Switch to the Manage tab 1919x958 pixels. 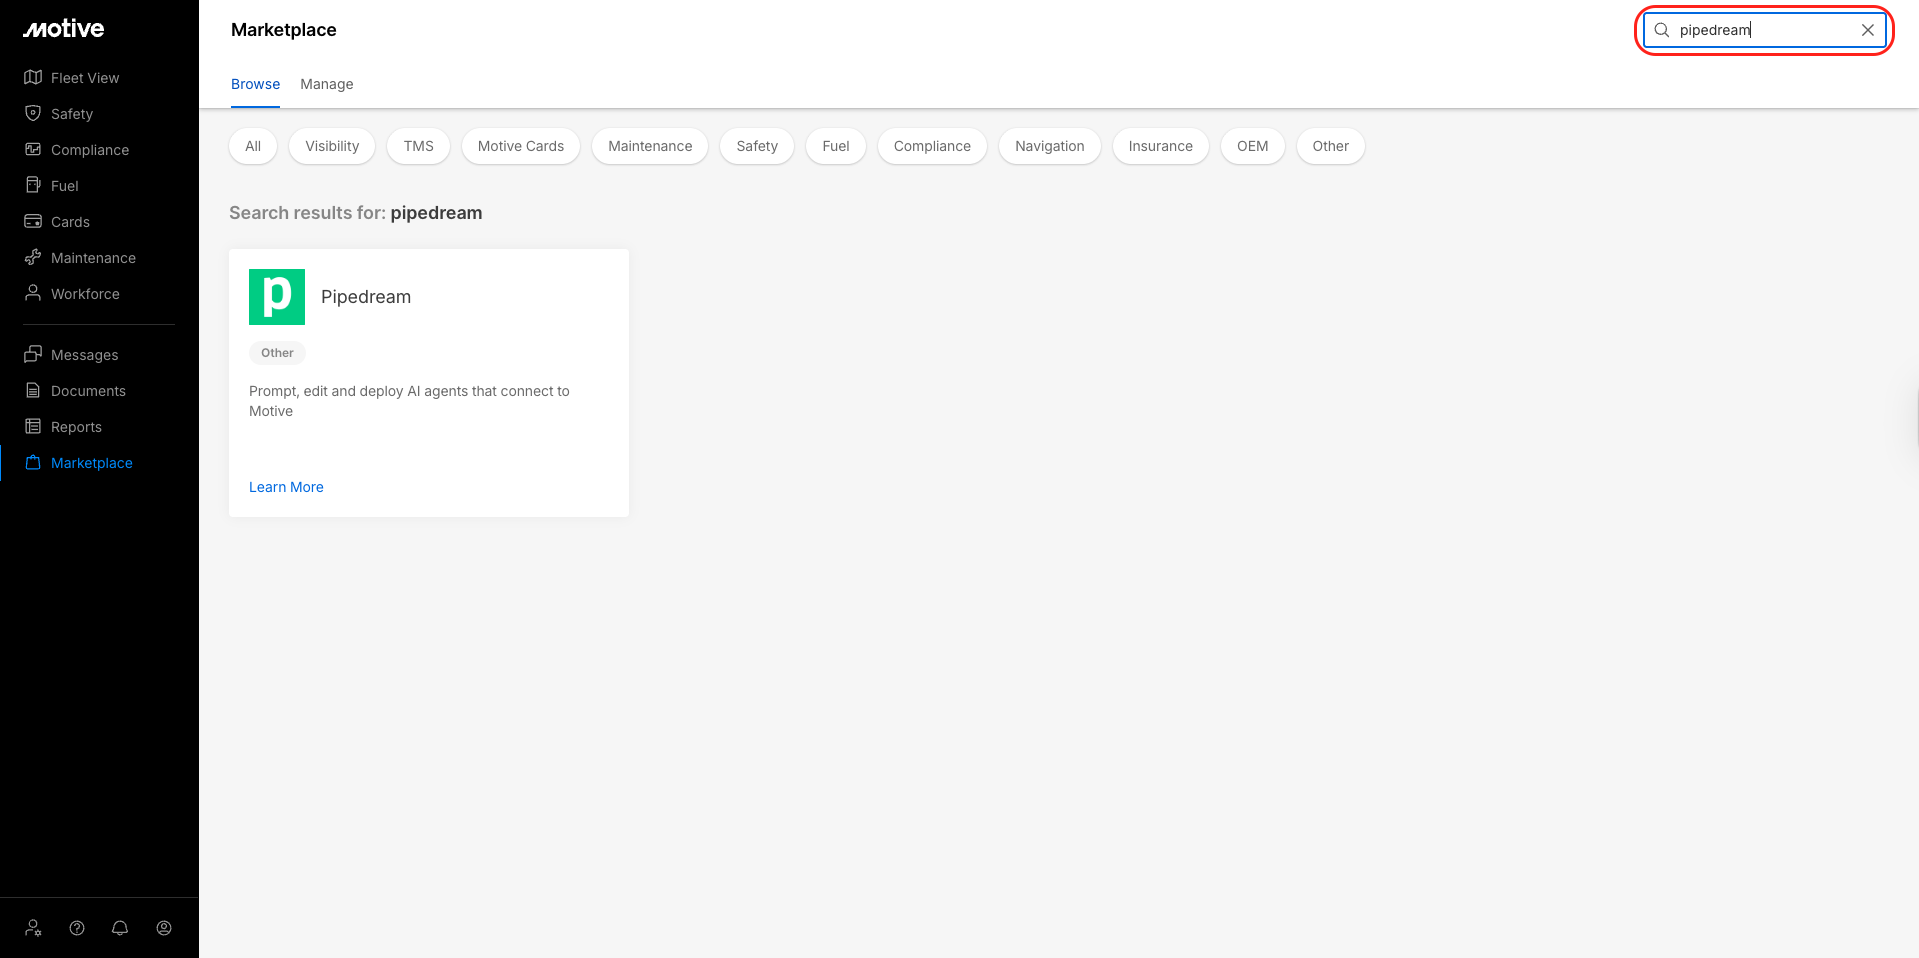[x=326, y=84]
